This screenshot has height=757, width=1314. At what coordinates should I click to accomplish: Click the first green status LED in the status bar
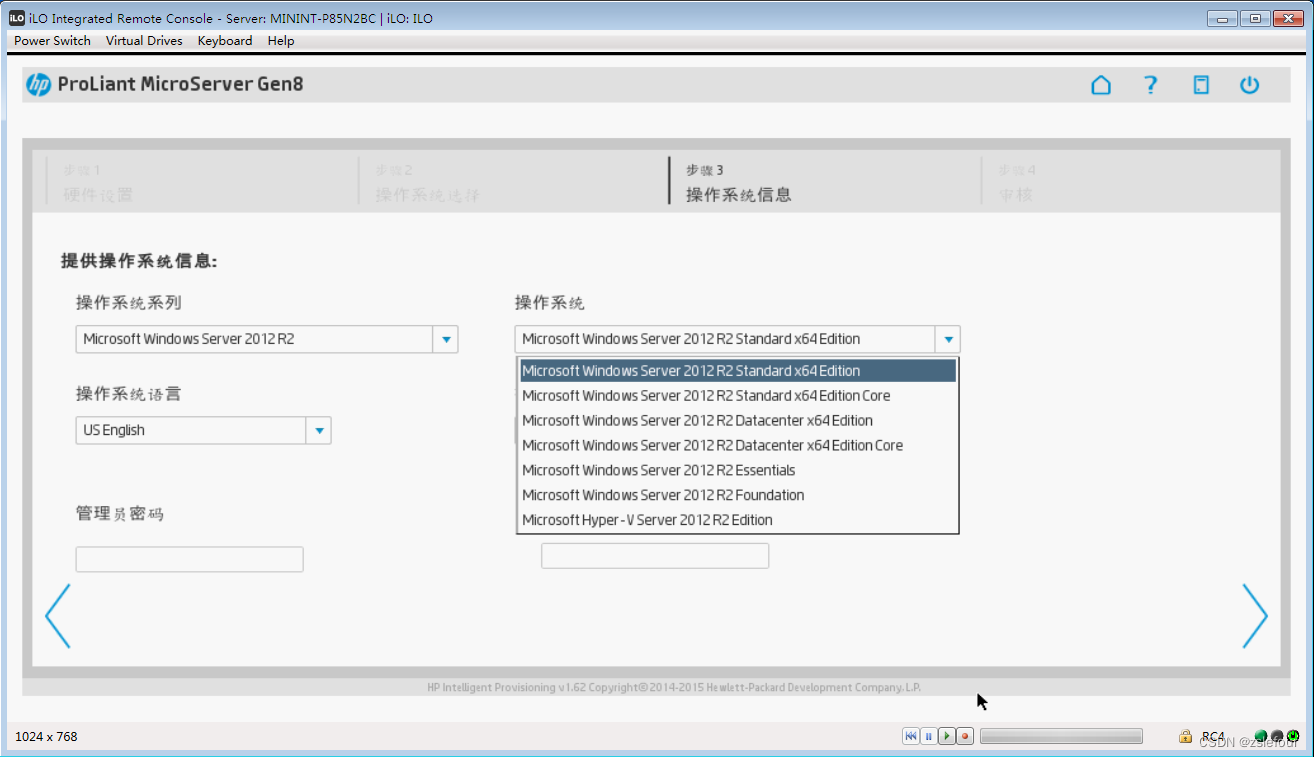pyautogui.click(x=1261, y=736)
